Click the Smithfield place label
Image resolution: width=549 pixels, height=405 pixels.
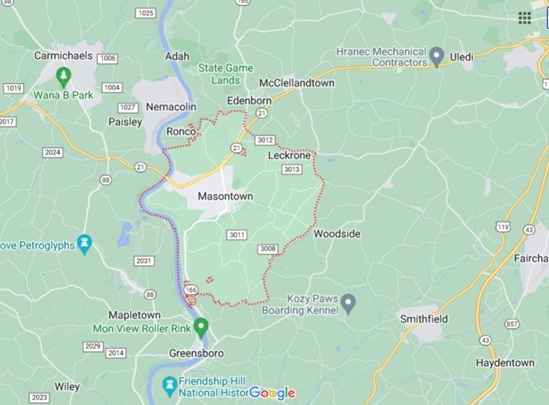[424, 319]
